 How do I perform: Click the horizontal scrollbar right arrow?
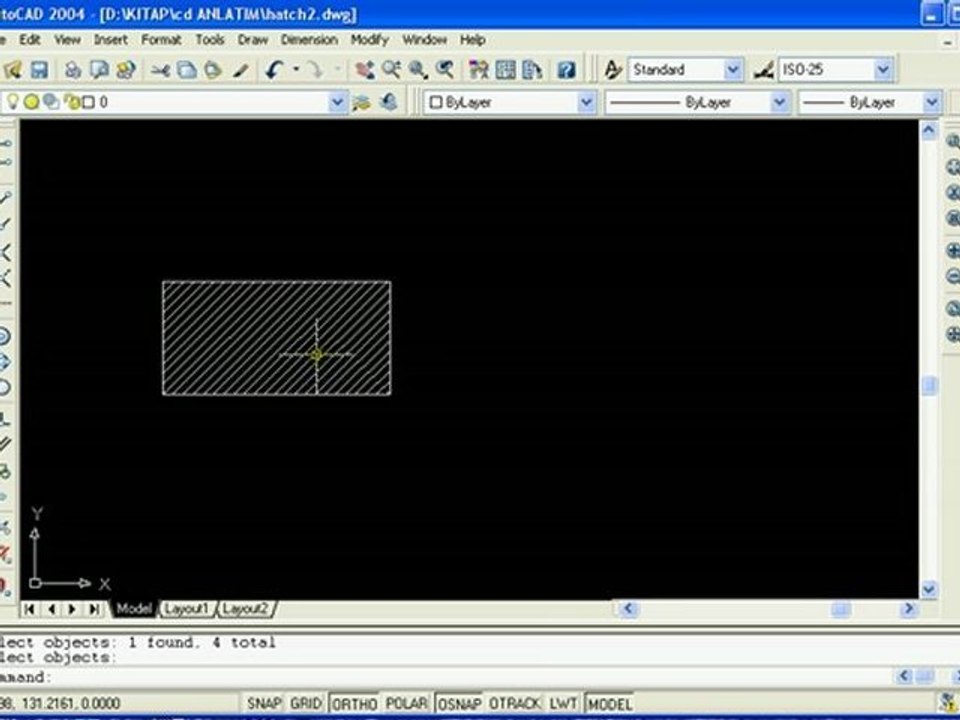tap(909, 609)
